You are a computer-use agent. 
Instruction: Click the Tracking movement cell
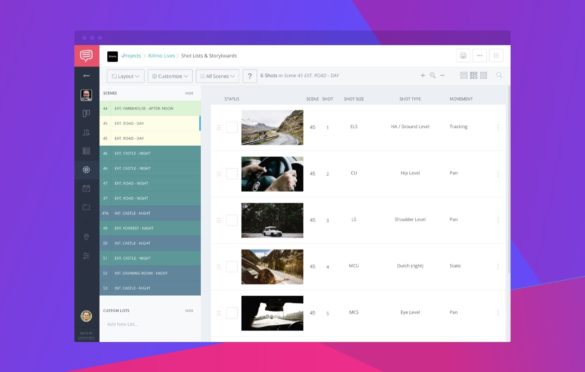(x=459, y=127)
